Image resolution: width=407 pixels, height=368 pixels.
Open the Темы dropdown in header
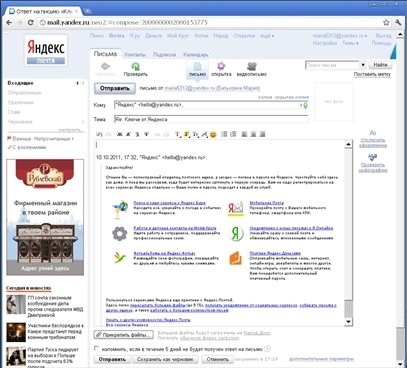coord(350,43)
